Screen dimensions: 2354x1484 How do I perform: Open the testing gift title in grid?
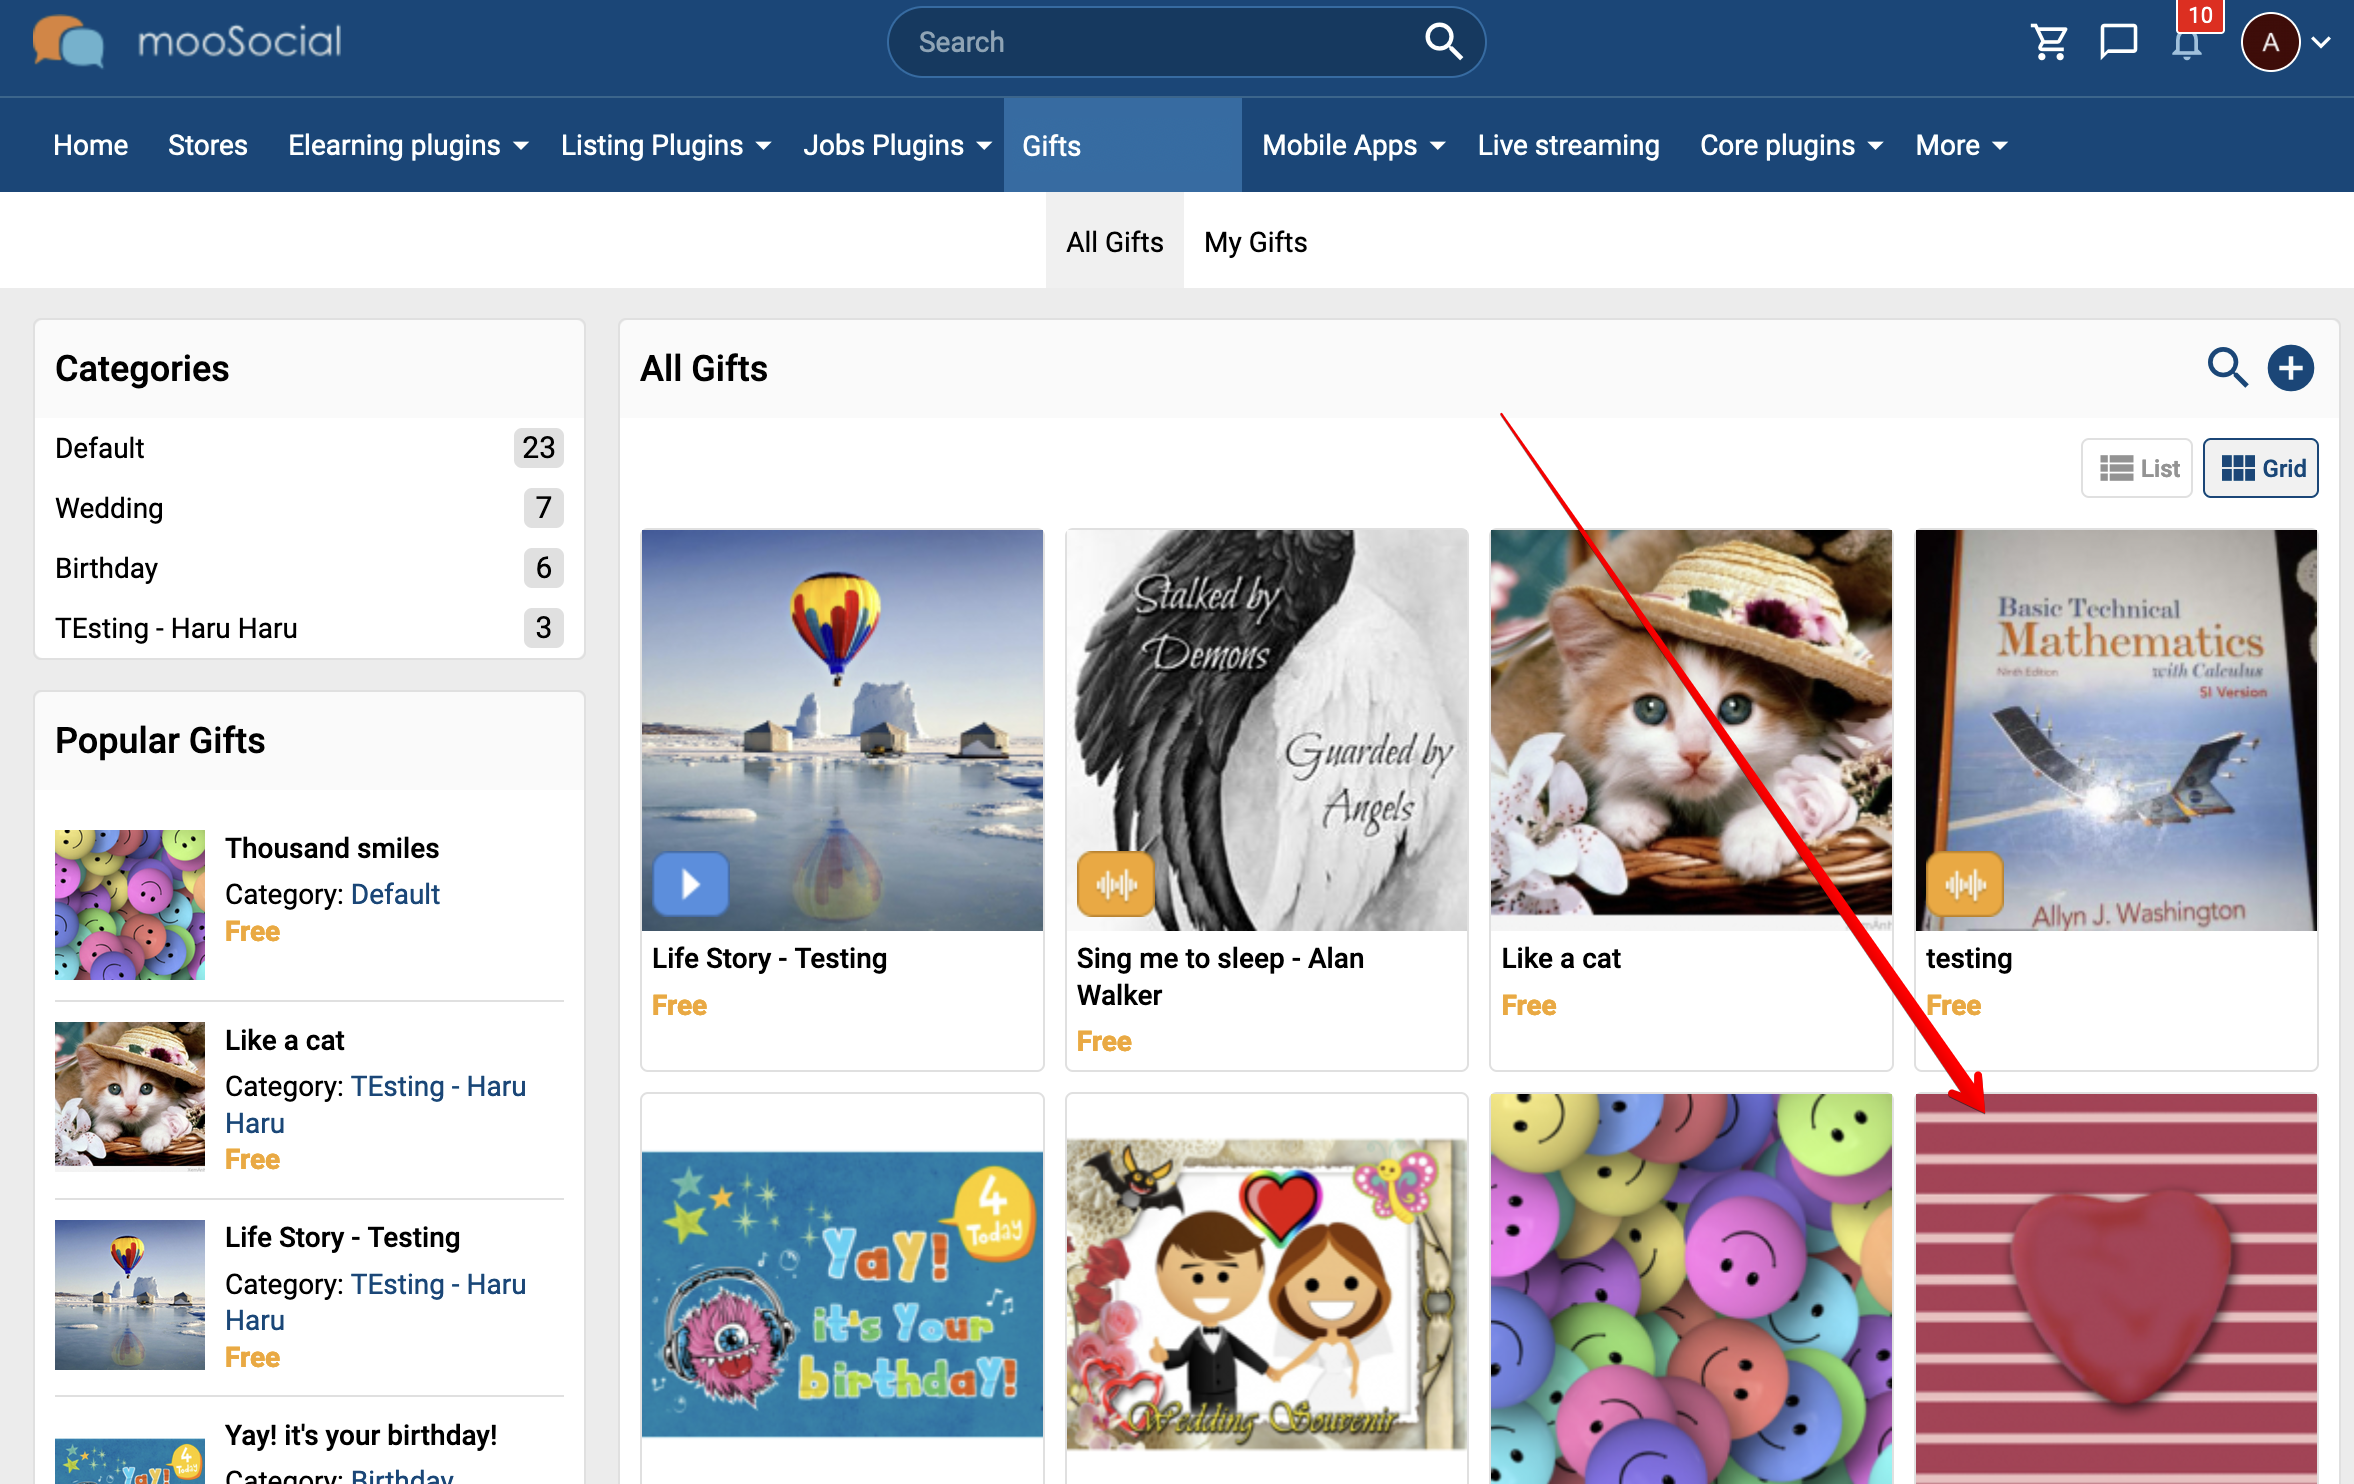[x=1968, y=957]
